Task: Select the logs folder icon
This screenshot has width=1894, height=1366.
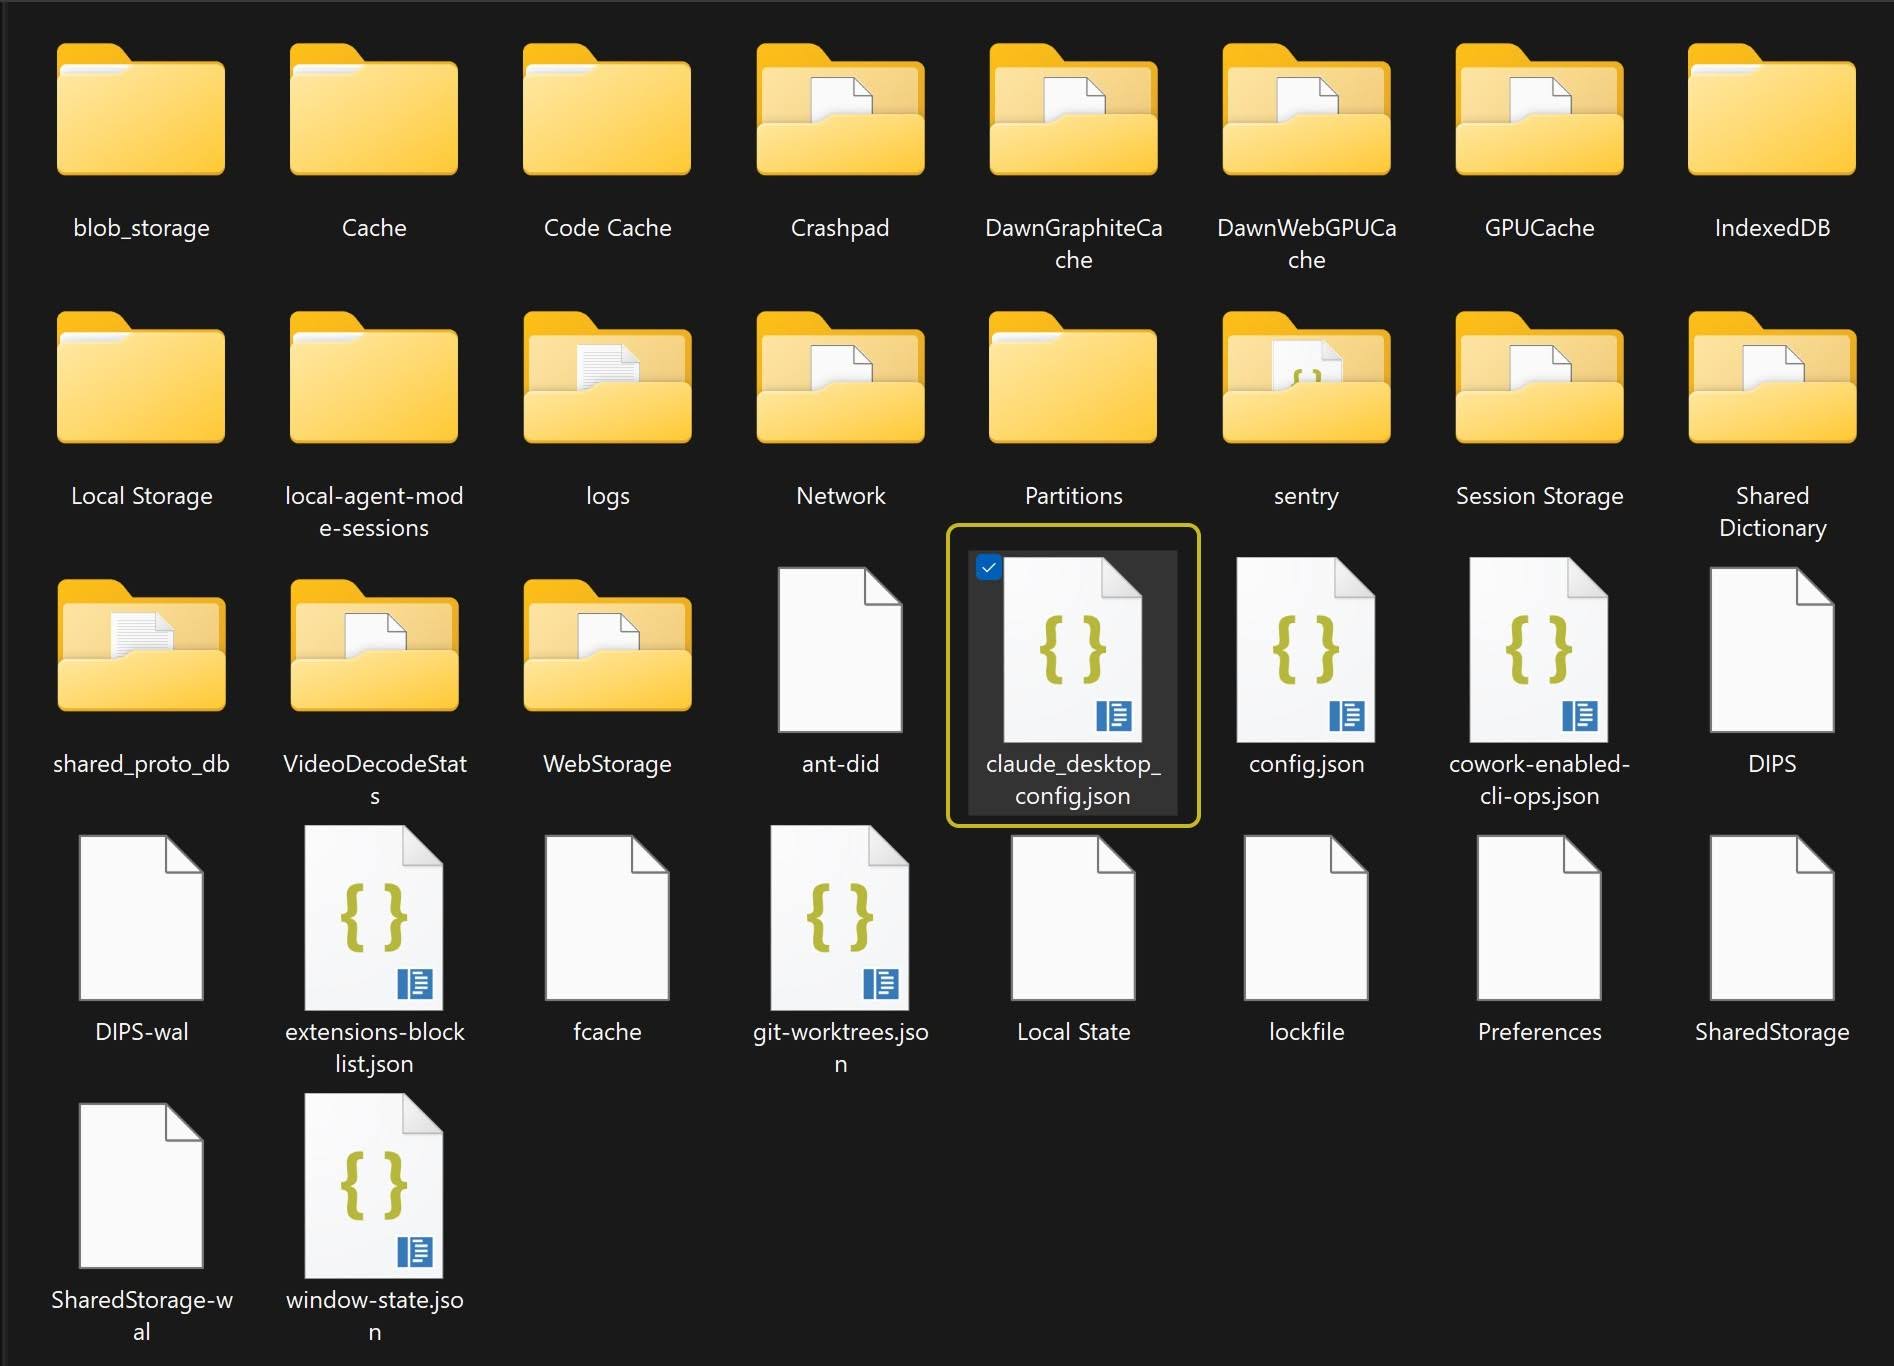Action: (607, 378)
